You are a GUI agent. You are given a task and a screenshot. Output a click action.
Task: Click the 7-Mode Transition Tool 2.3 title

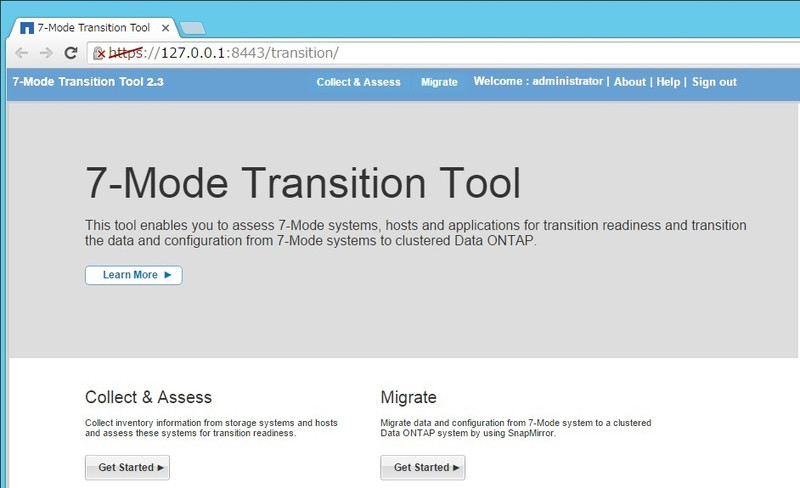click(x=88, y=82)
